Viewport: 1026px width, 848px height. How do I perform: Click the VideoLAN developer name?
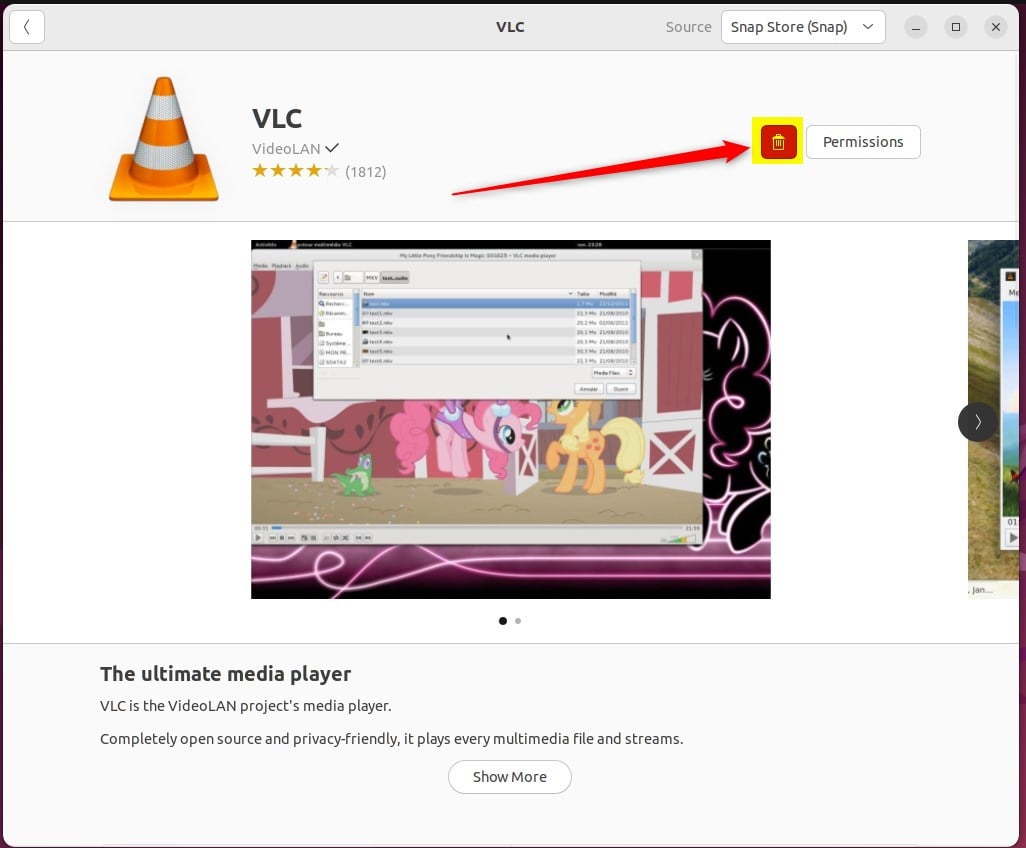coord(286,148)
